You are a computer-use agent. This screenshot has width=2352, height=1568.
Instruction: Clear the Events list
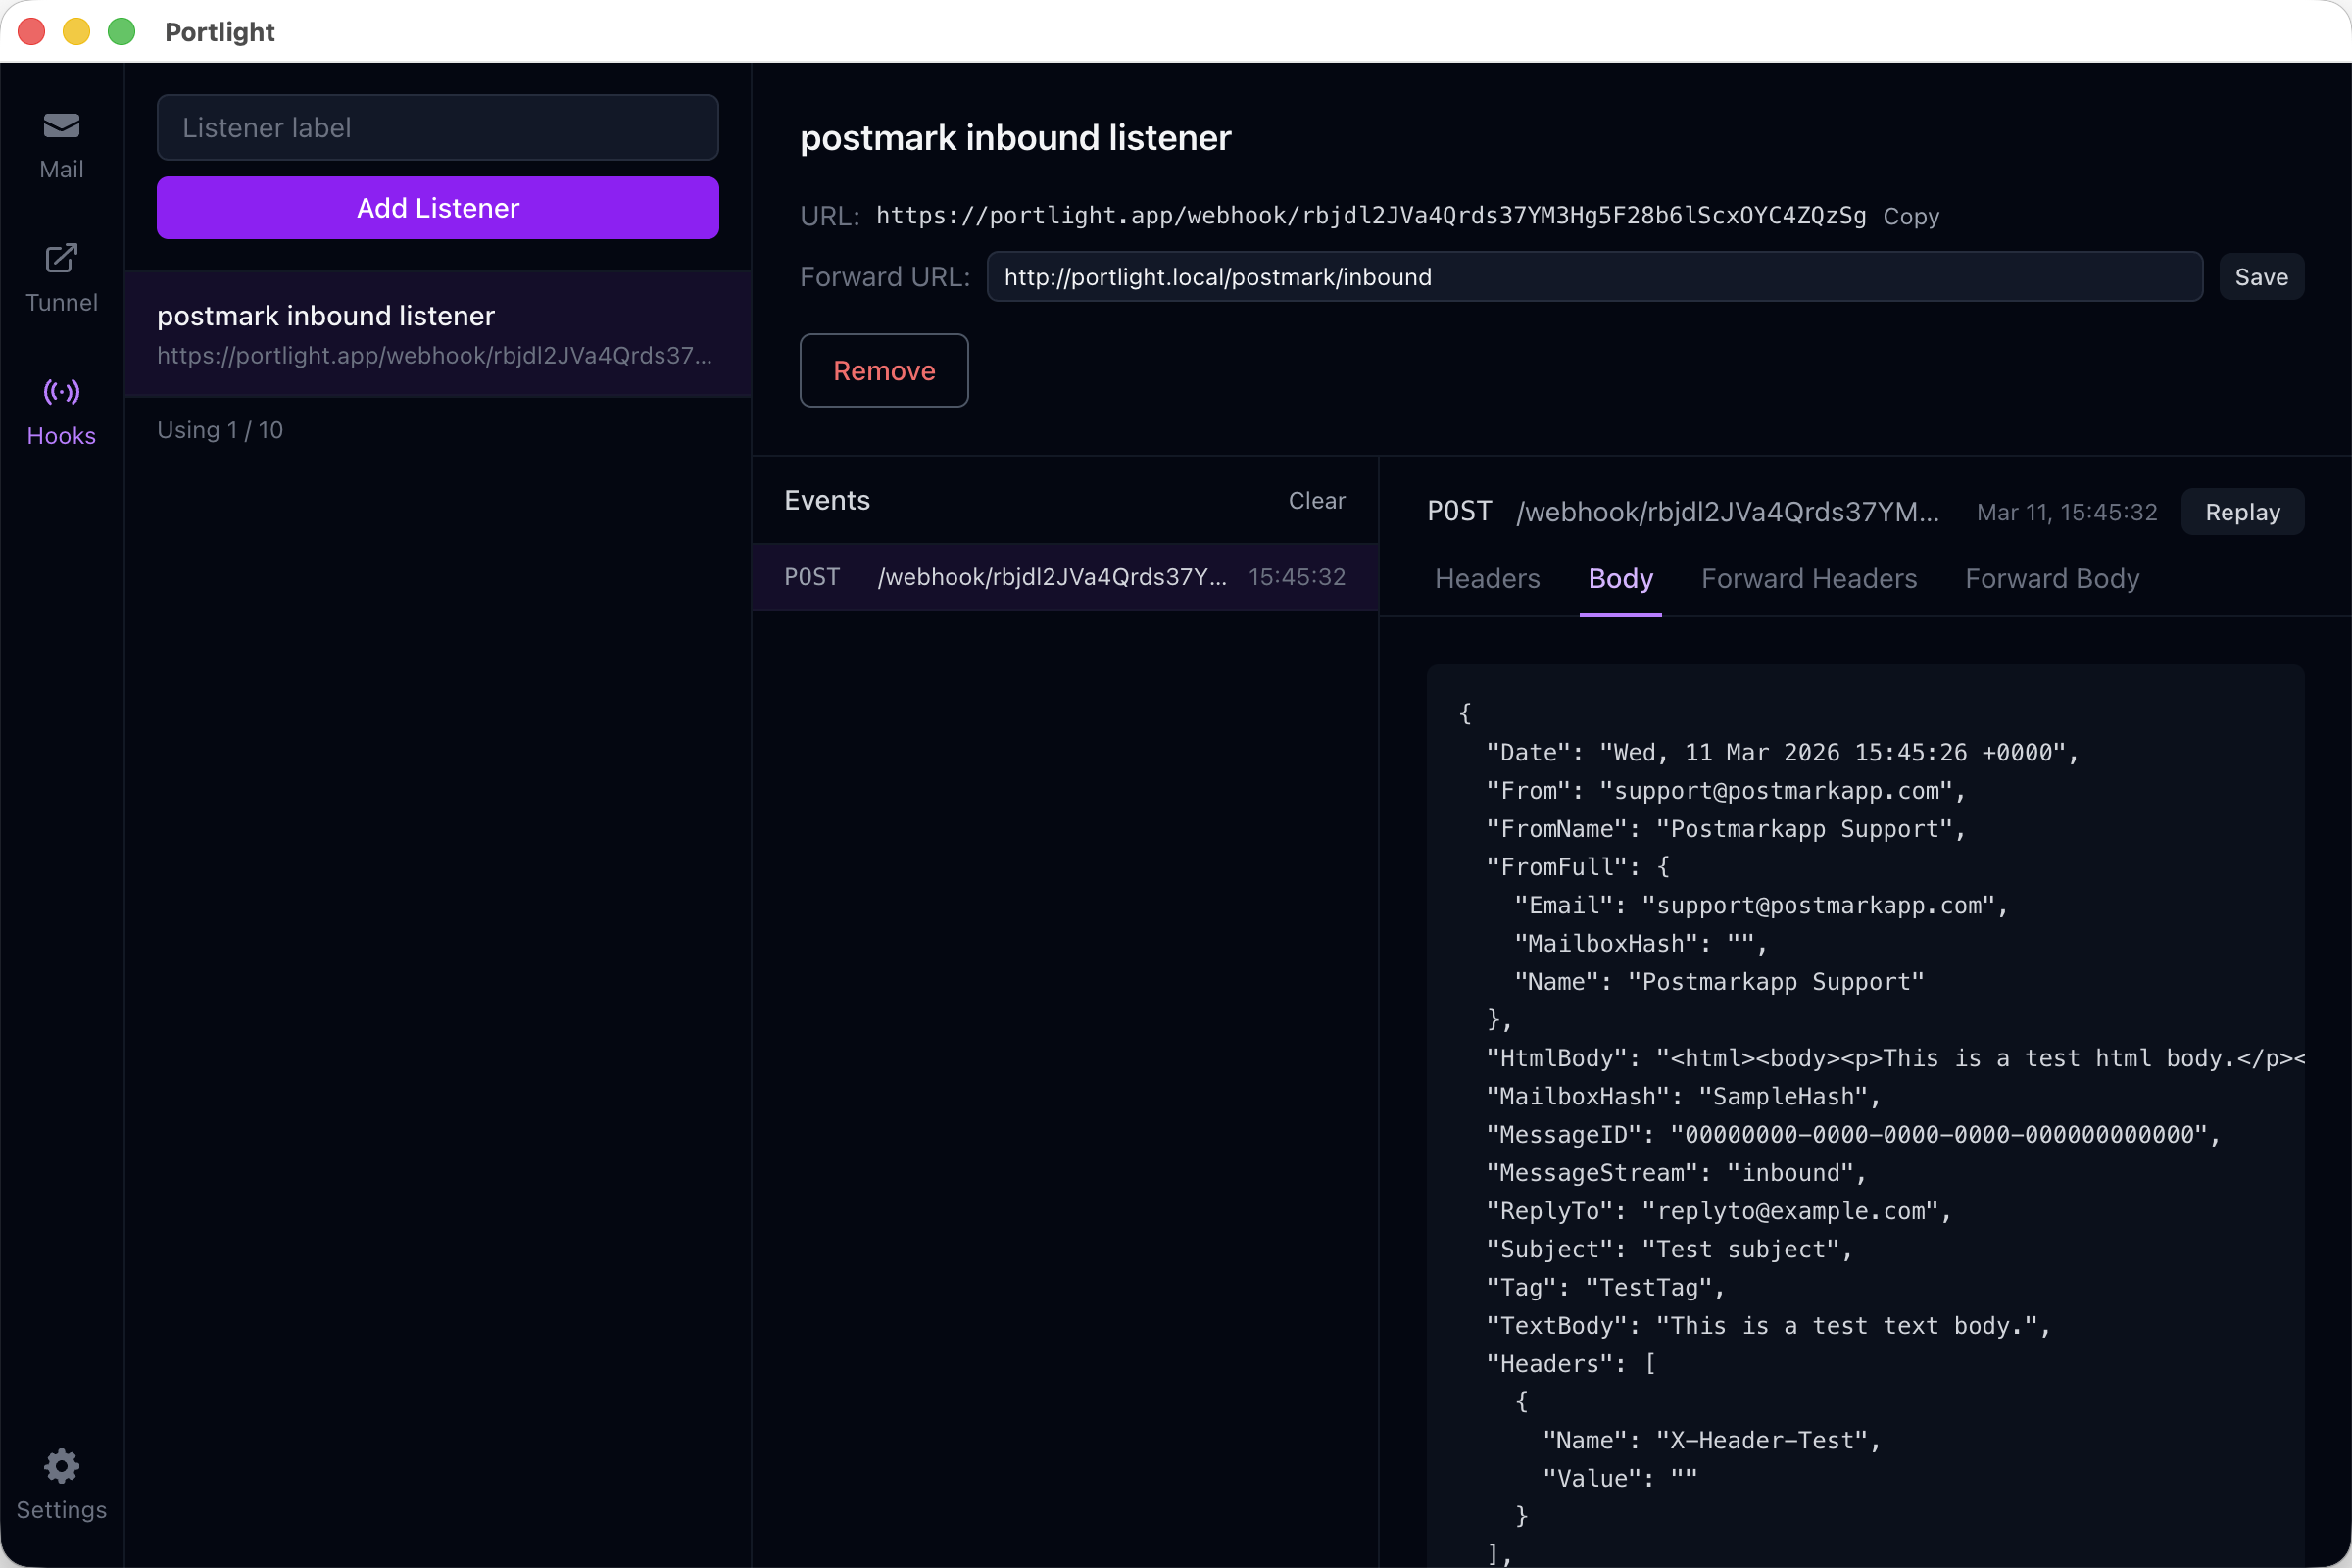pos(1316,500)
